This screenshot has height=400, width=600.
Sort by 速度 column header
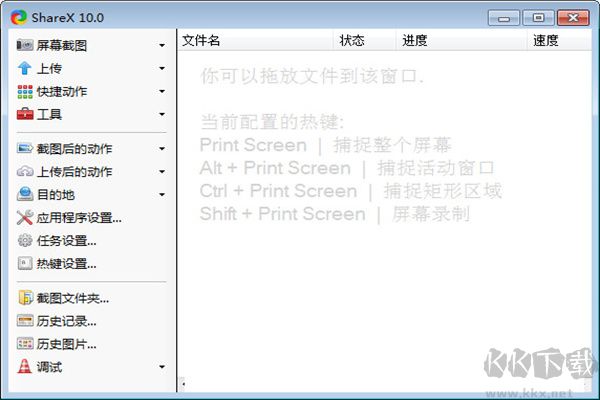[x=559, y=40]
